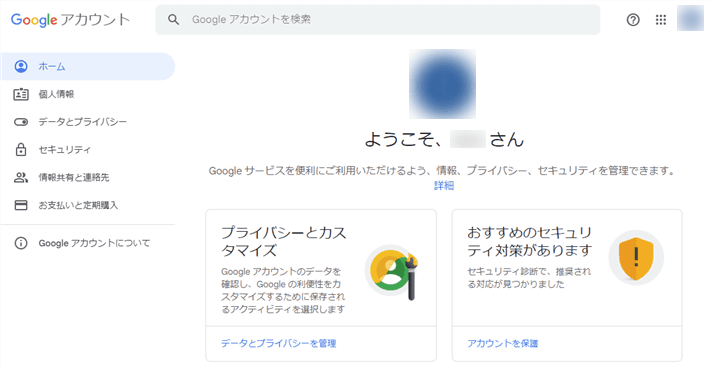This screenshot has height=371, width=710.
Task: Open the account avatar in top right
Action: [x=690, y=19]
